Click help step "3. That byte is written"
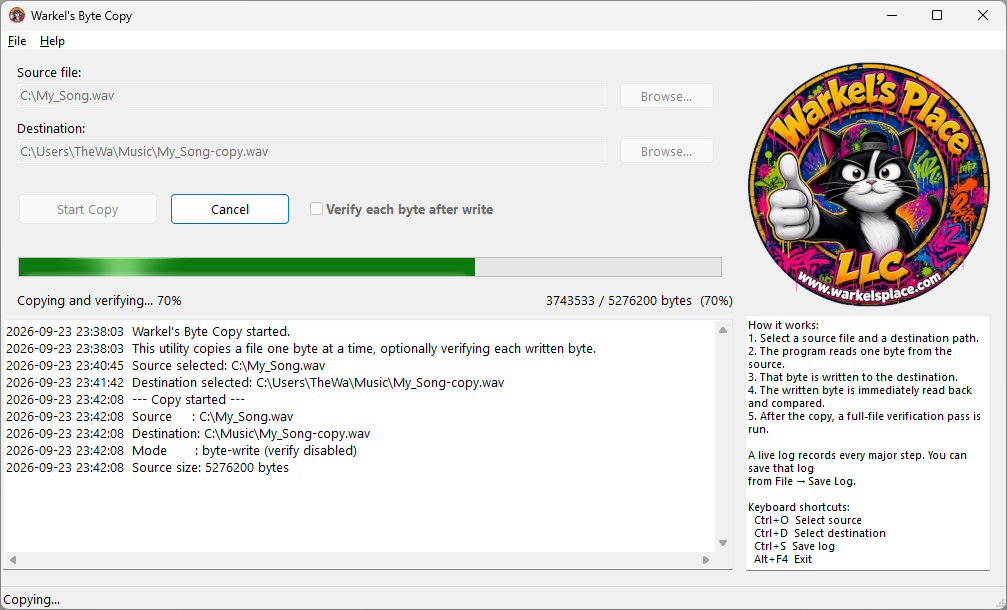Screen dimensions: 1007x610 click(853, 377)
